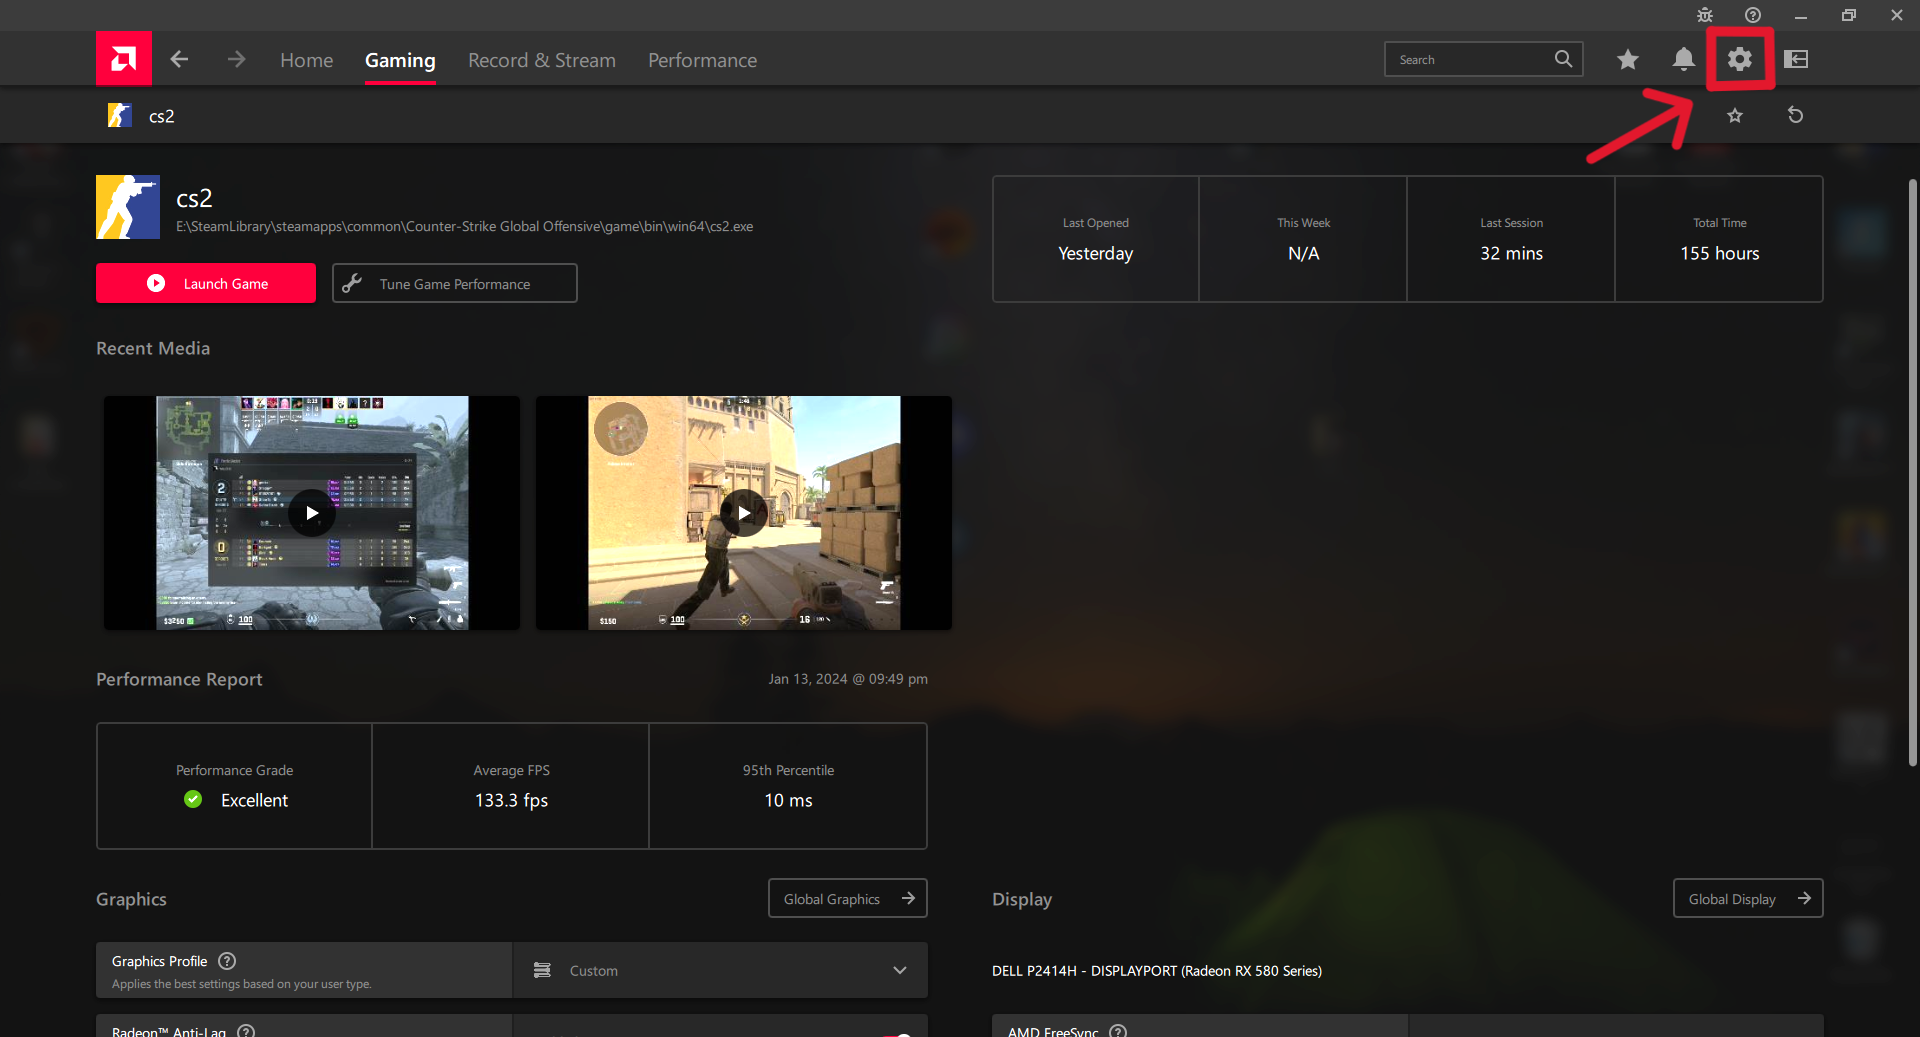Play the scoreboard recent media video
The image size is (1920, 1037).
312,513
